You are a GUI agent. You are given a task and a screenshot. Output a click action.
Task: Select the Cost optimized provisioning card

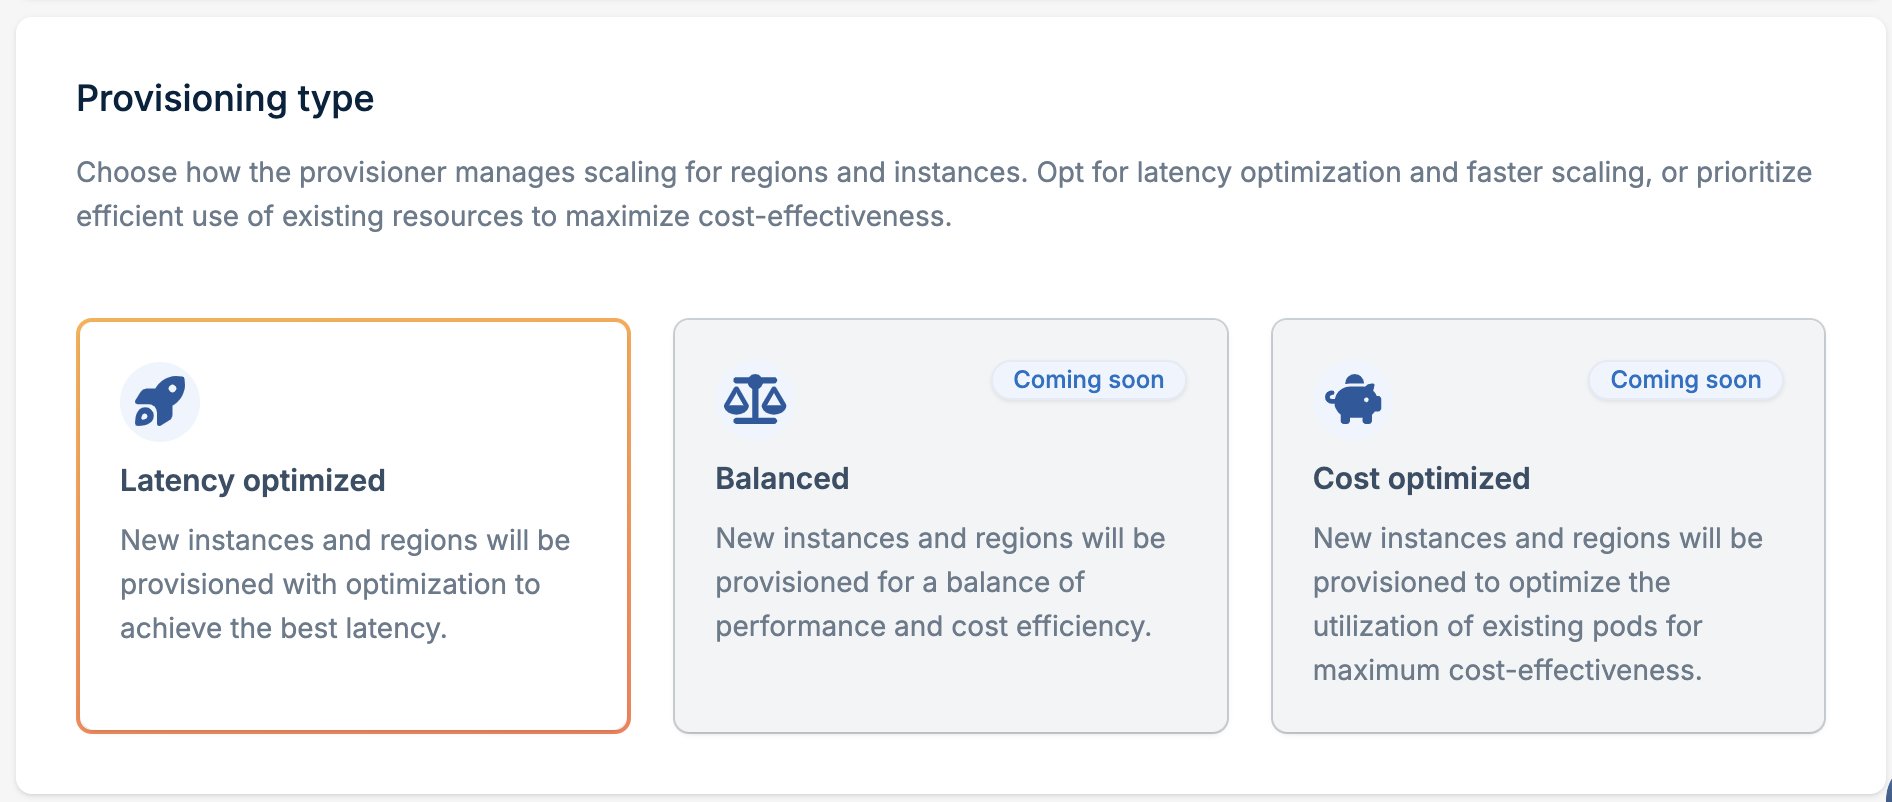[1548, 526]
